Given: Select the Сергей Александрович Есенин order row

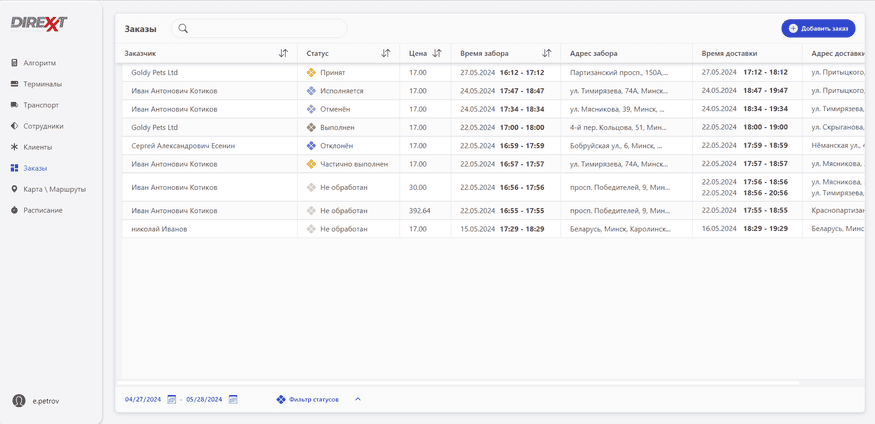Looking at the screenshot, I should 493,146.
